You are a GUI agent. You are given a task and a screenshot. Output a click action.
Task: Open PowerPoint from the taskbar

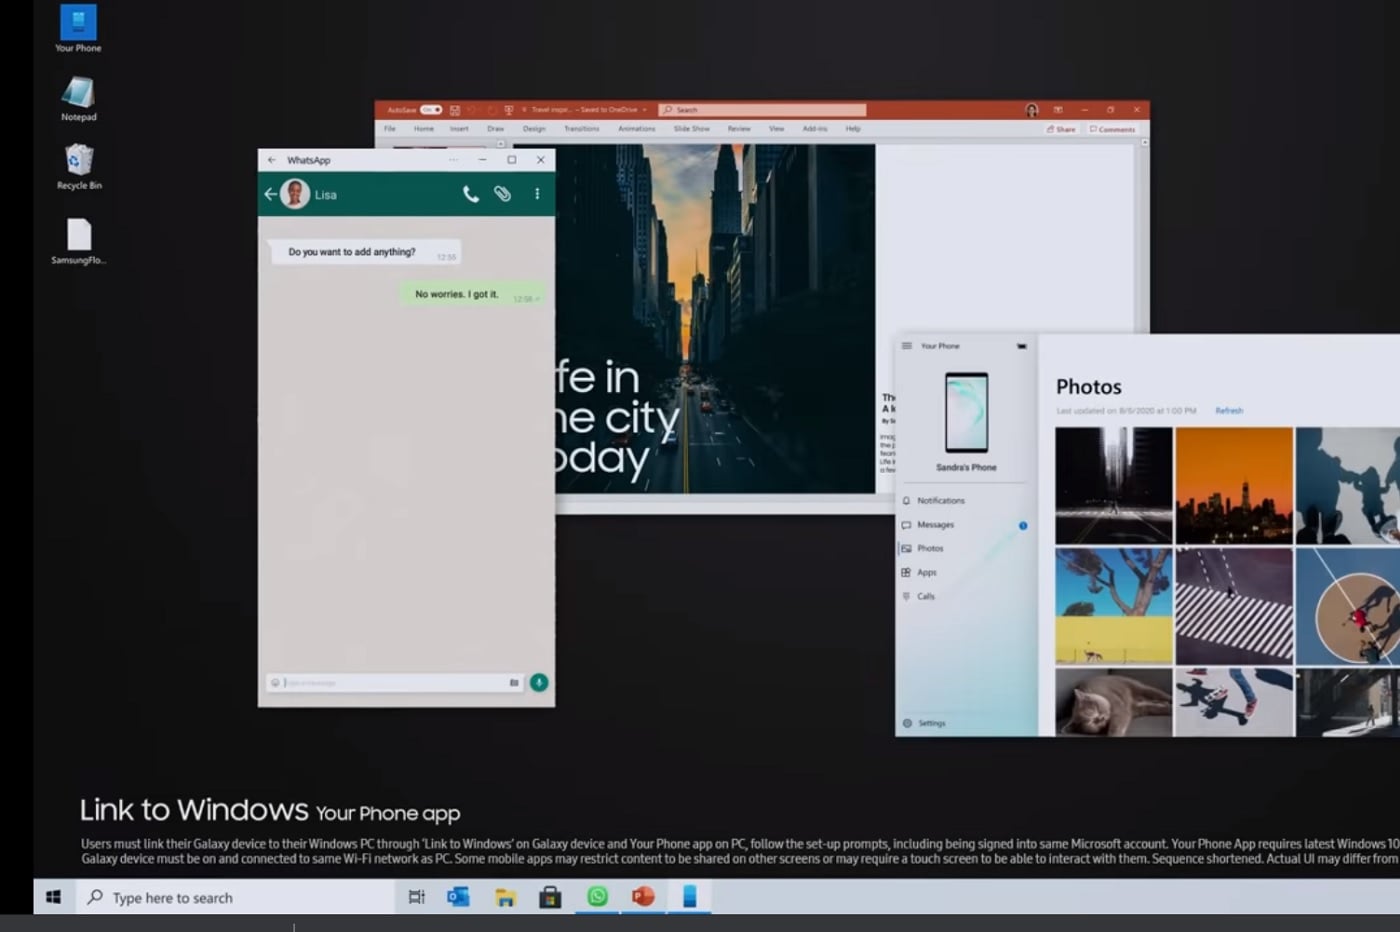pyautogui.click(x=641, y=897)
